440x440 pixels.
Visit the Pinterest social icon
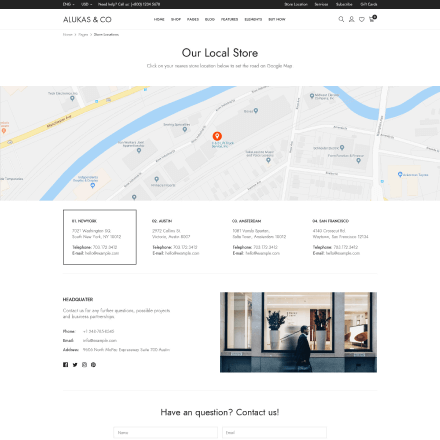coord(94,365)
